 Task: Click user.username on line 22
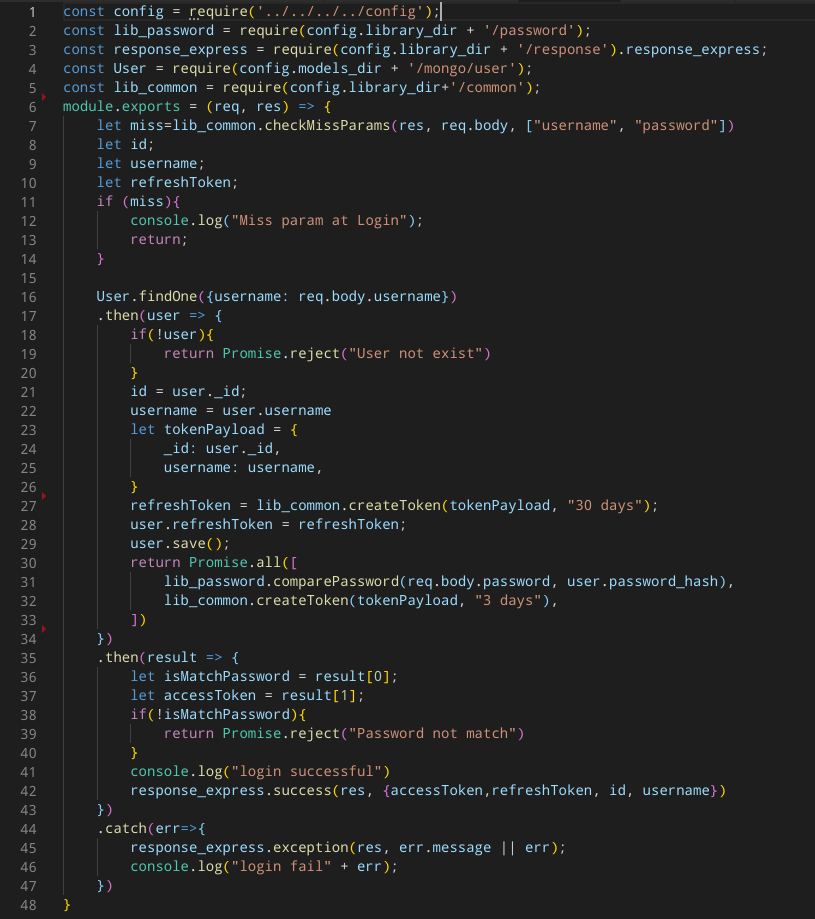277,410
